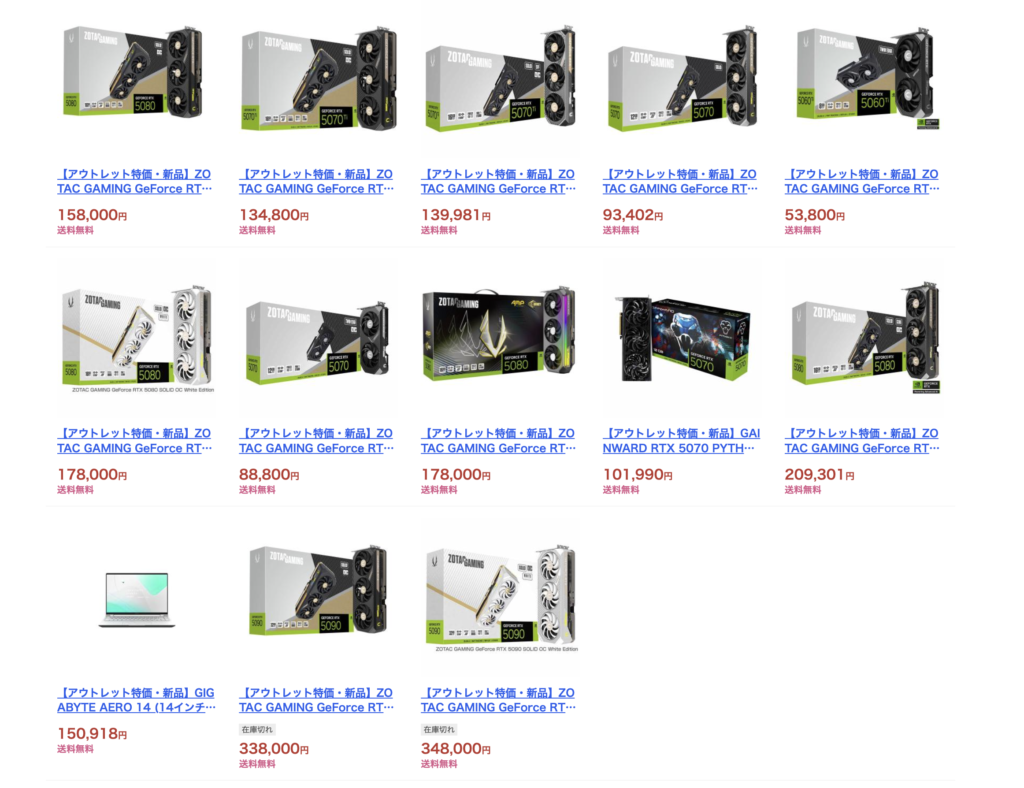
Task: Select the product image above the 139,981円 price
Action: point(500,78)
